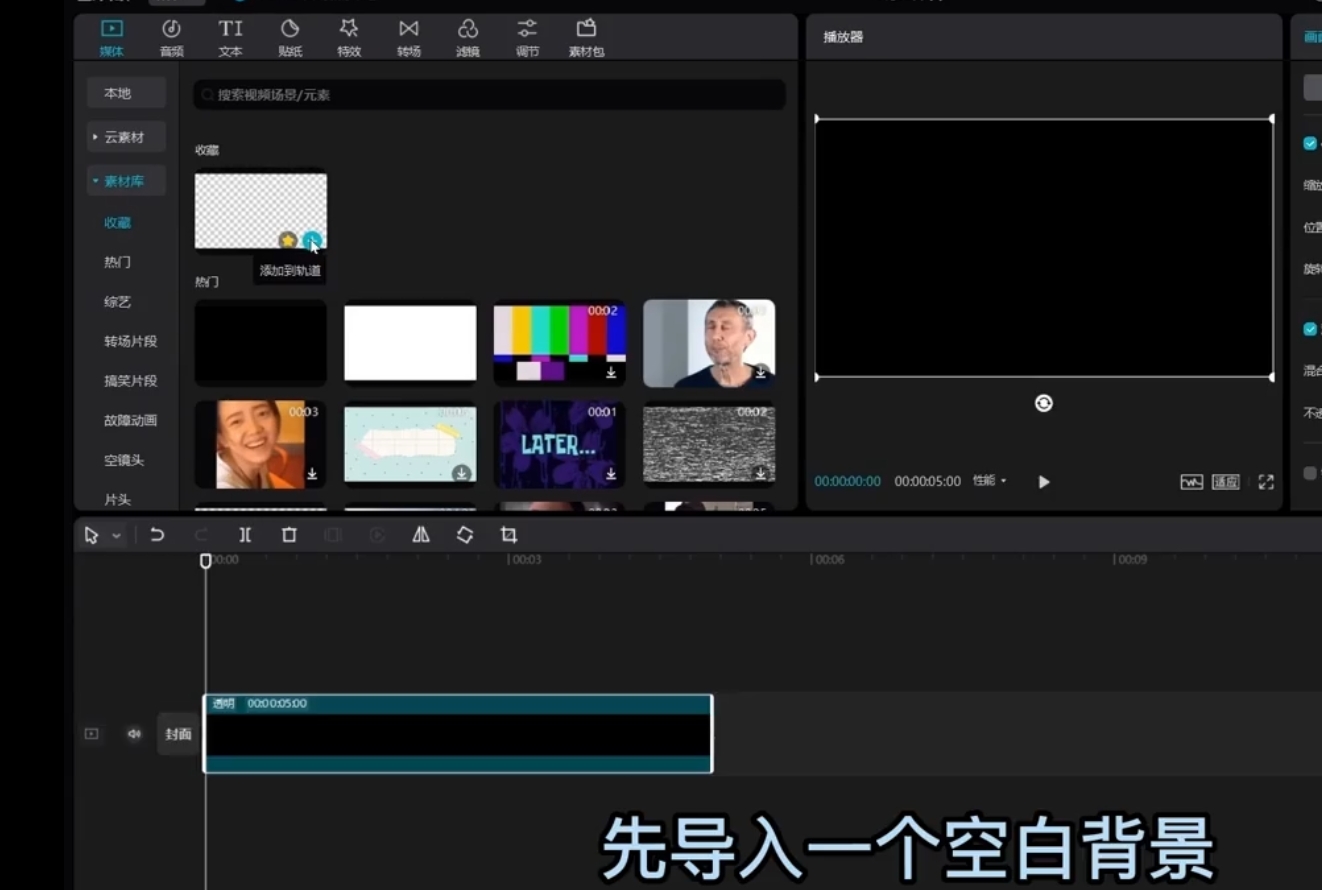Select the crop tool above the timeline
This screenshot has height=890, width=1322.
click(x=508, y=535)
